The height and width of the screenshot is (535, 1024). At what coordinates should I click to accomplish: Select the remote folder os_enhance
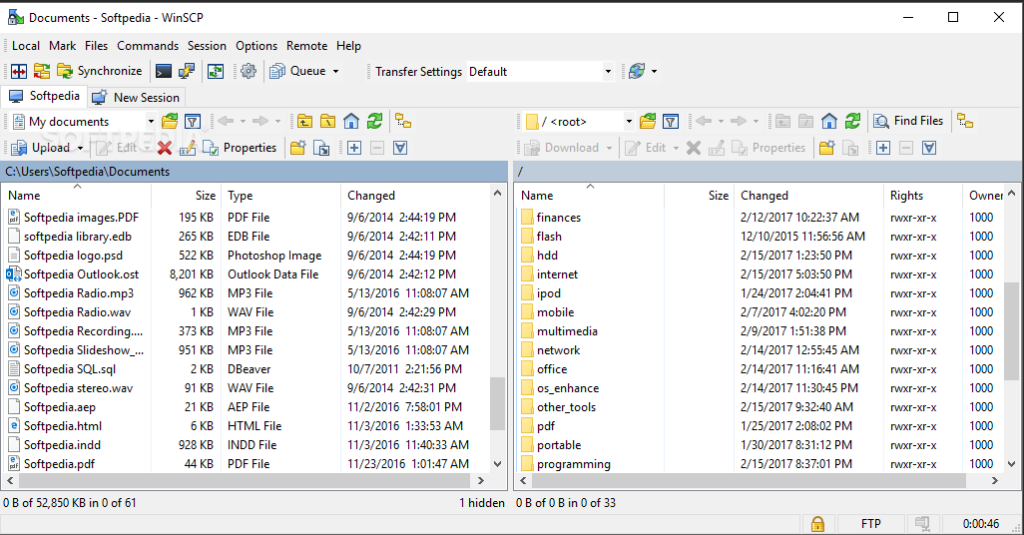click(568, 388)
